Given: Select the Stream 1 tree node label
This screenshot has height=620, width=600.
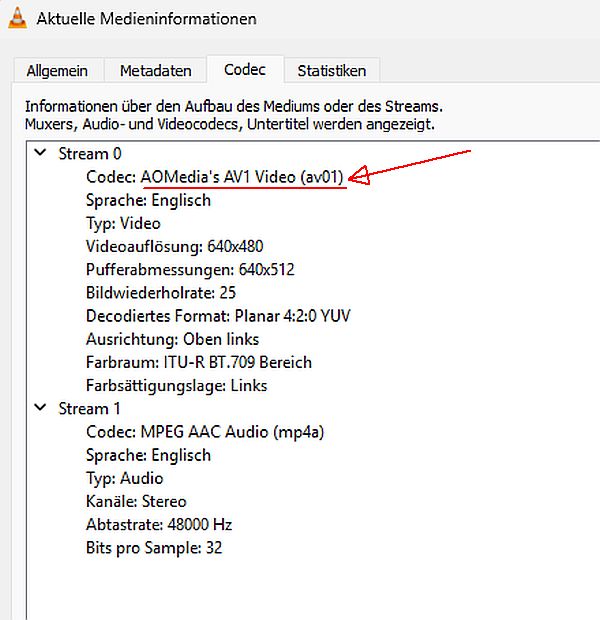Looking at the screenshot, I should (x=89, y=409).
